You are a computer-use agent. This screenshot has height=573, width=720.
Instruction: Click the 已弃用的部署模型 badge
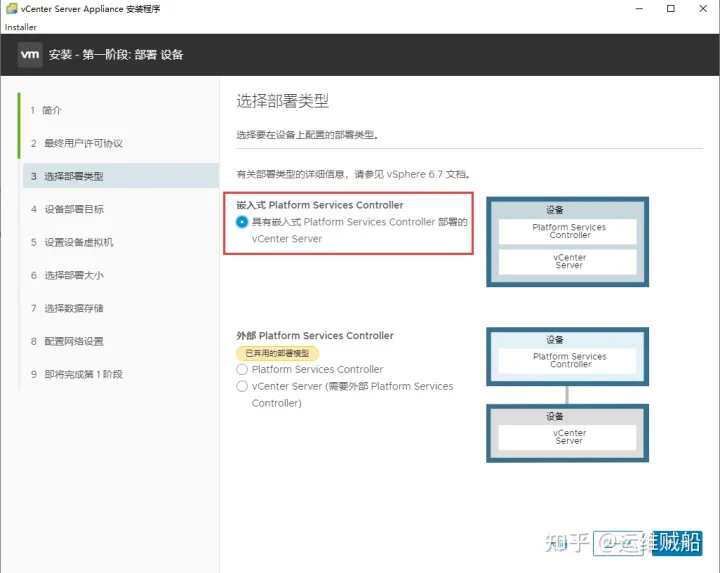[x=277, y=353]
